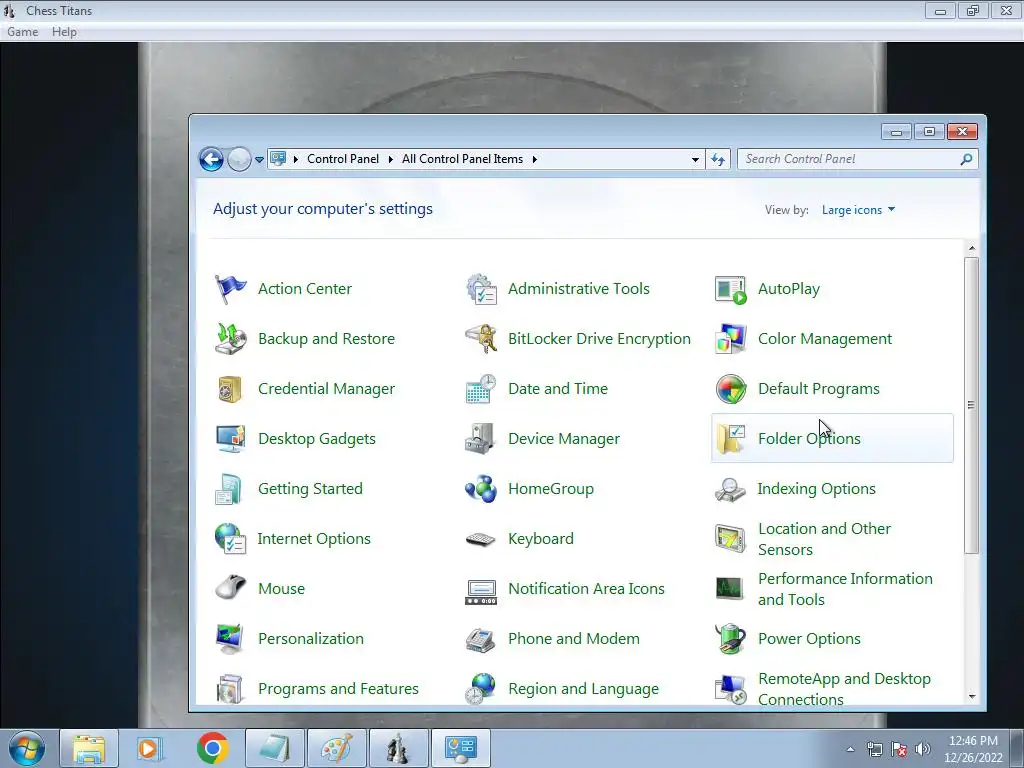Open the Windows Start button

(x=27, y=748)
